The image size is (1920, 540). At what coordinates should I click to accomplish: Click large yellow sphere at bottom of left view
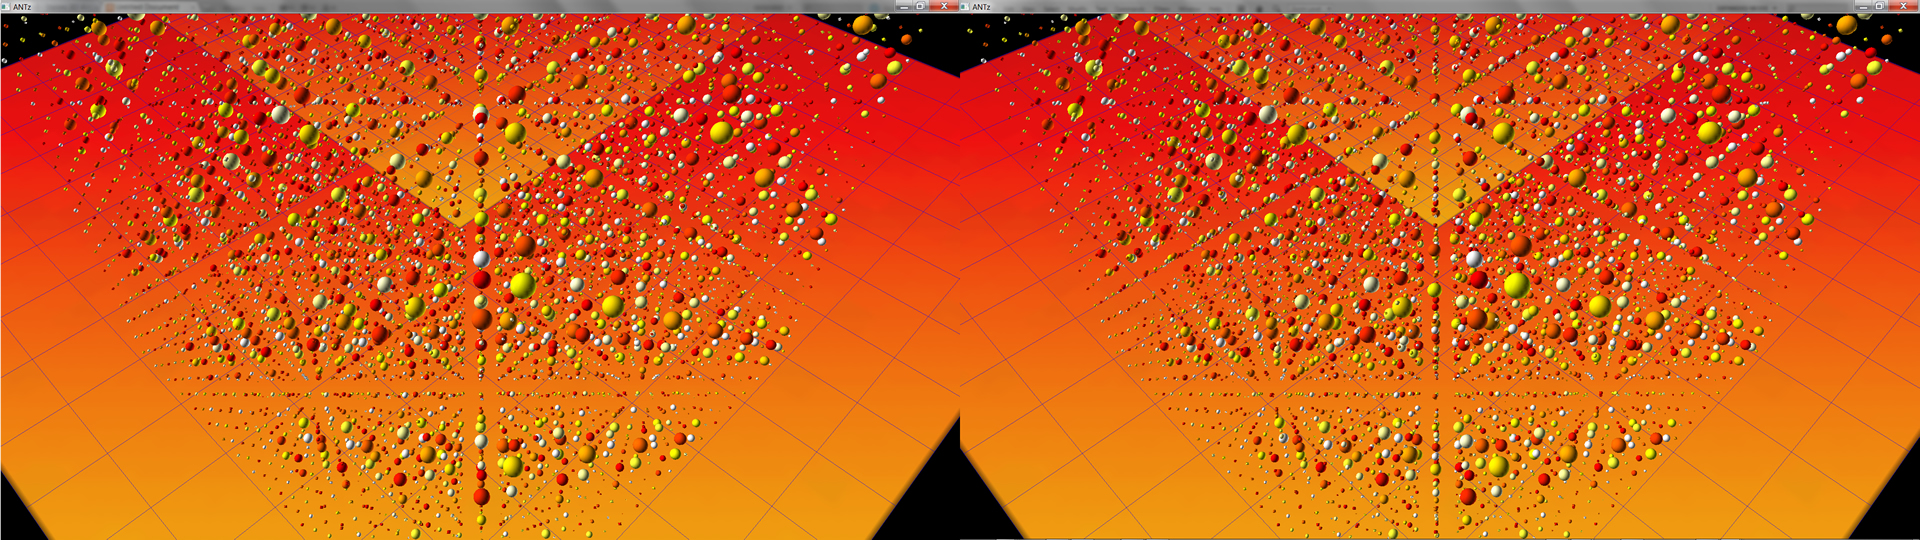point(511,465)
